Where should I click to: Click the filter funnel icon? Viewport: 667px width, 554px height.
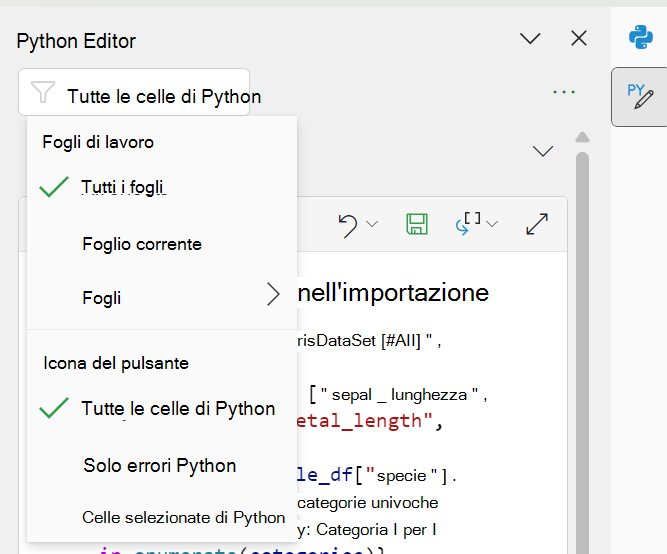[43, 91]
